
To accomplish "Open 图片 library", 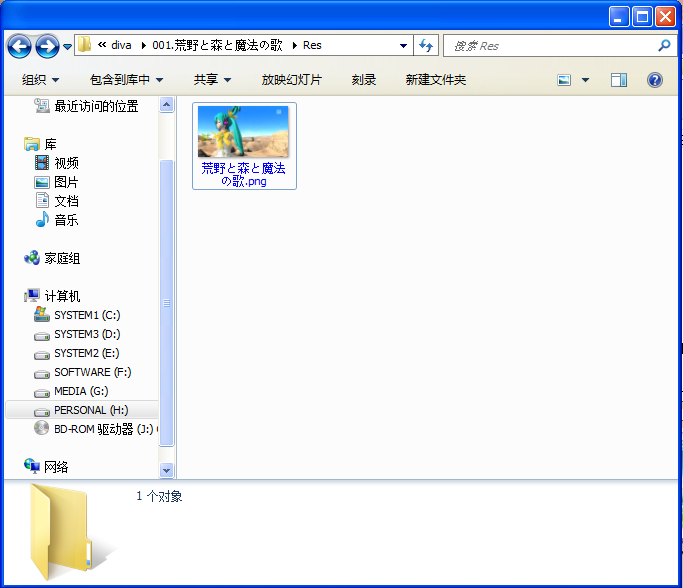I will click(66, 182).
